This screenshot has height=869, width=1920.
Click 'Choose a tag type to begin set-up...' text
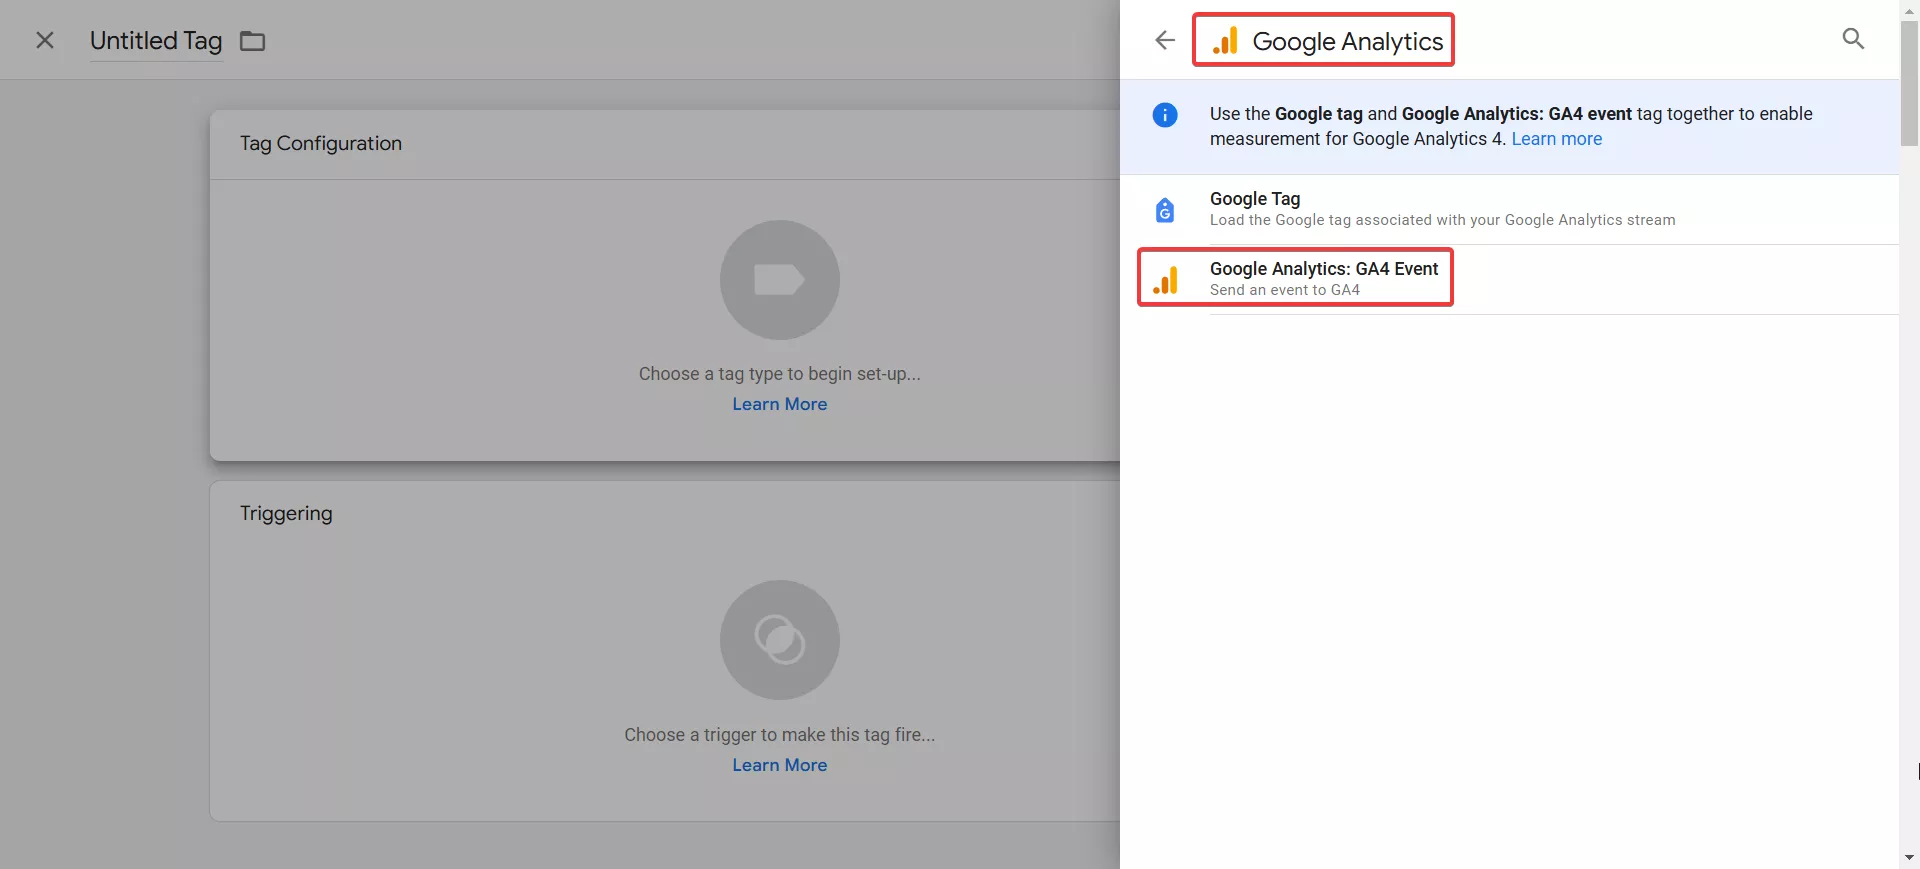coord(780,374)
